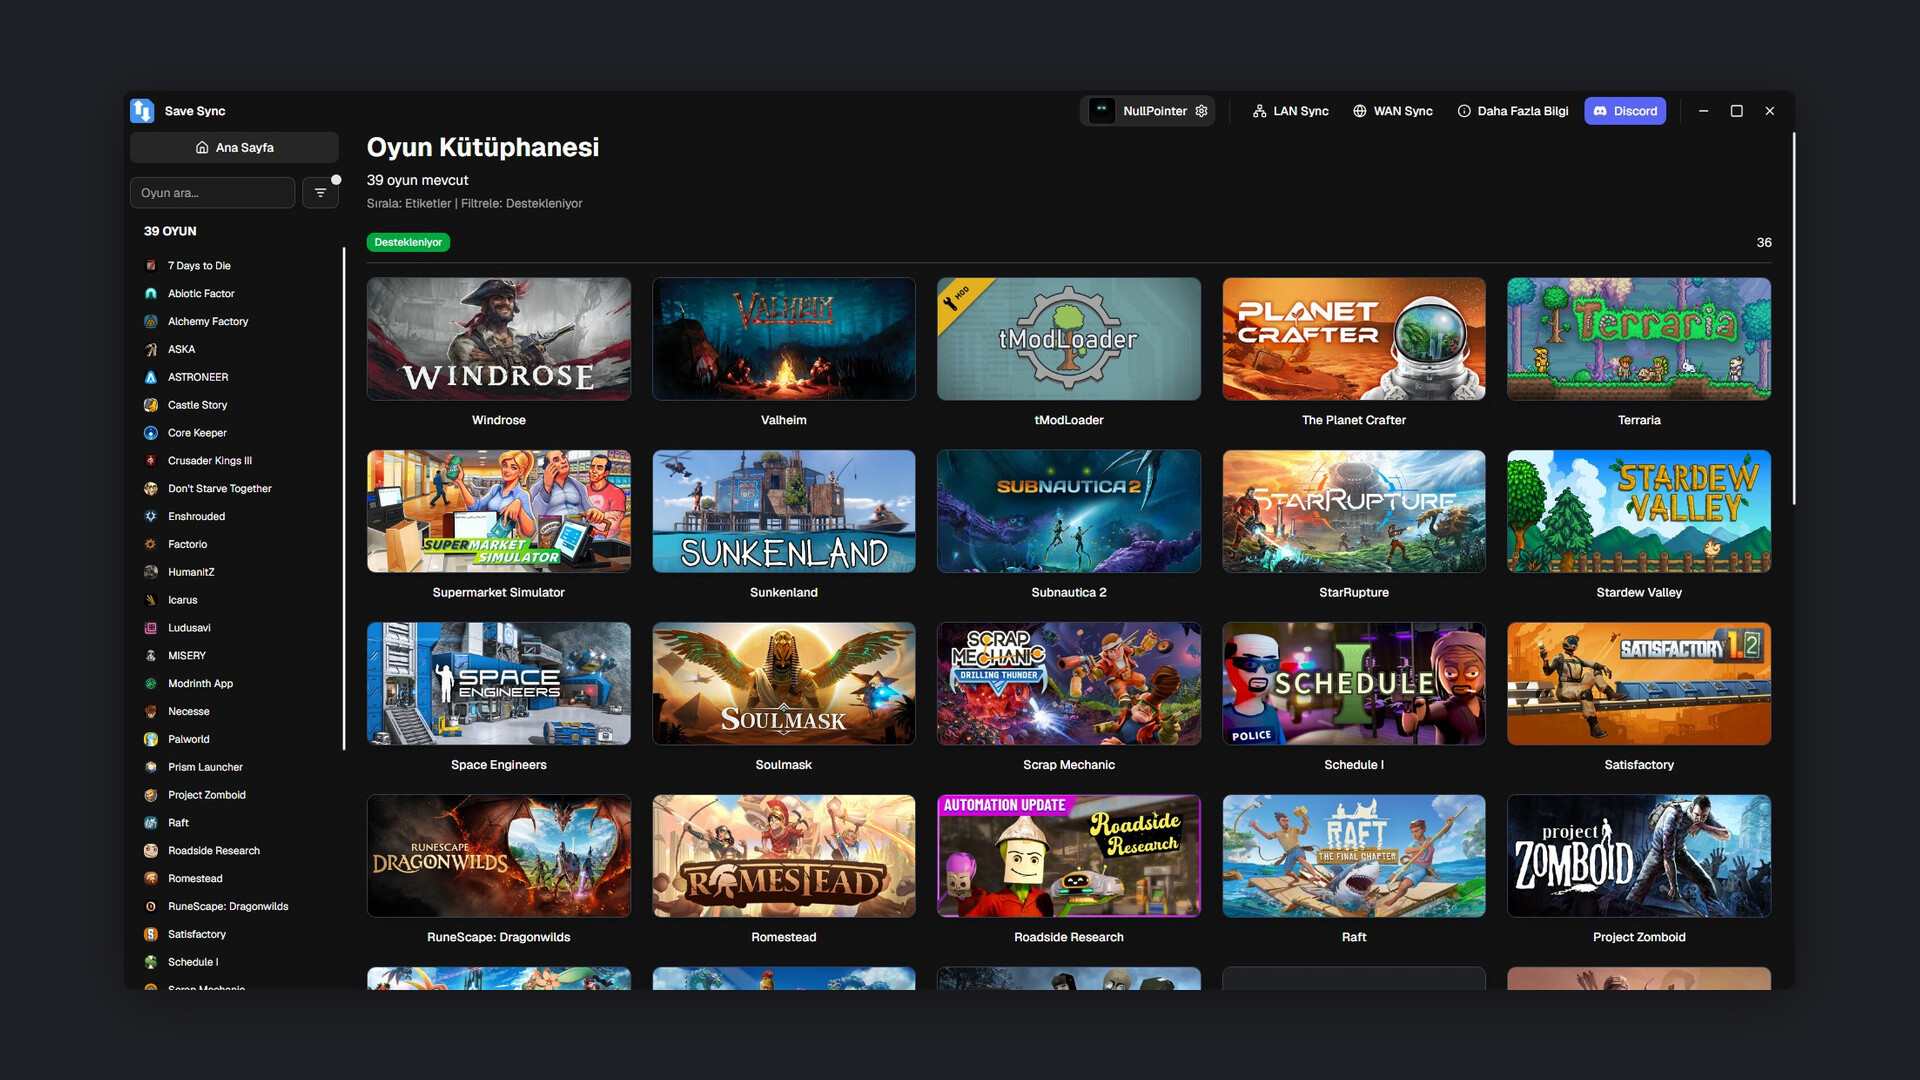Click the ASTRONEER sidebar icon
This screenshot has height=1080, width=1920.
point(151,378)
